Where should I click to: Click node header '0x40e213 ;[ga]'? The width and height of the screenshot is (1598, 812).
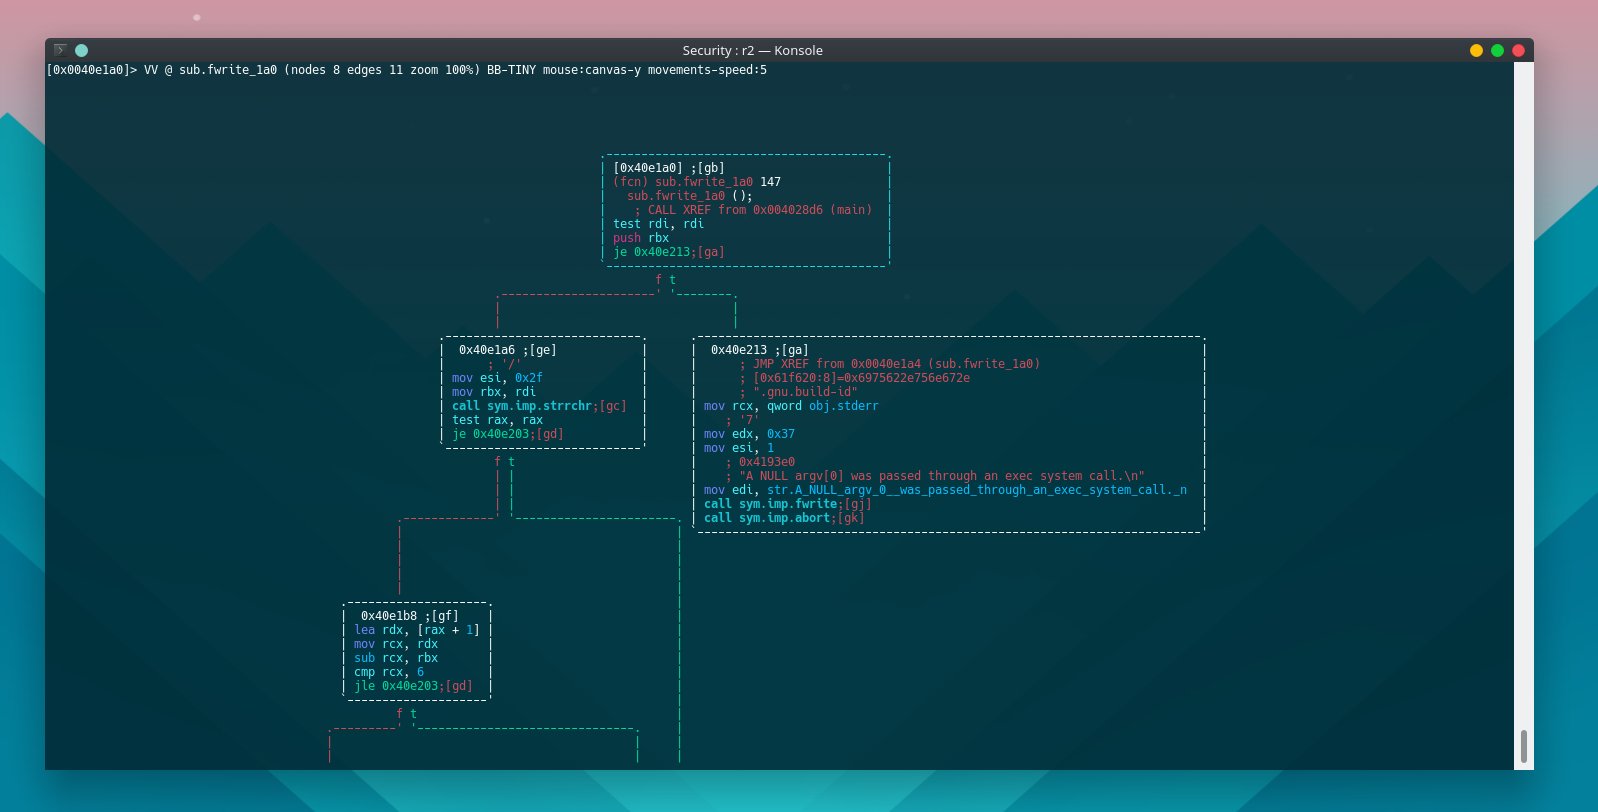(x=760, y=350)
